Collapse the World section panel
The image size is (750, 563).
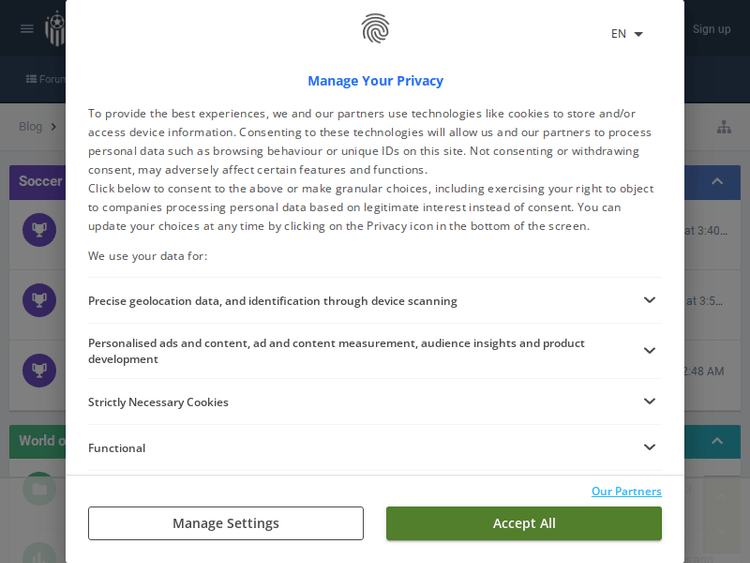pyautogui.click(x=717, y=441)
